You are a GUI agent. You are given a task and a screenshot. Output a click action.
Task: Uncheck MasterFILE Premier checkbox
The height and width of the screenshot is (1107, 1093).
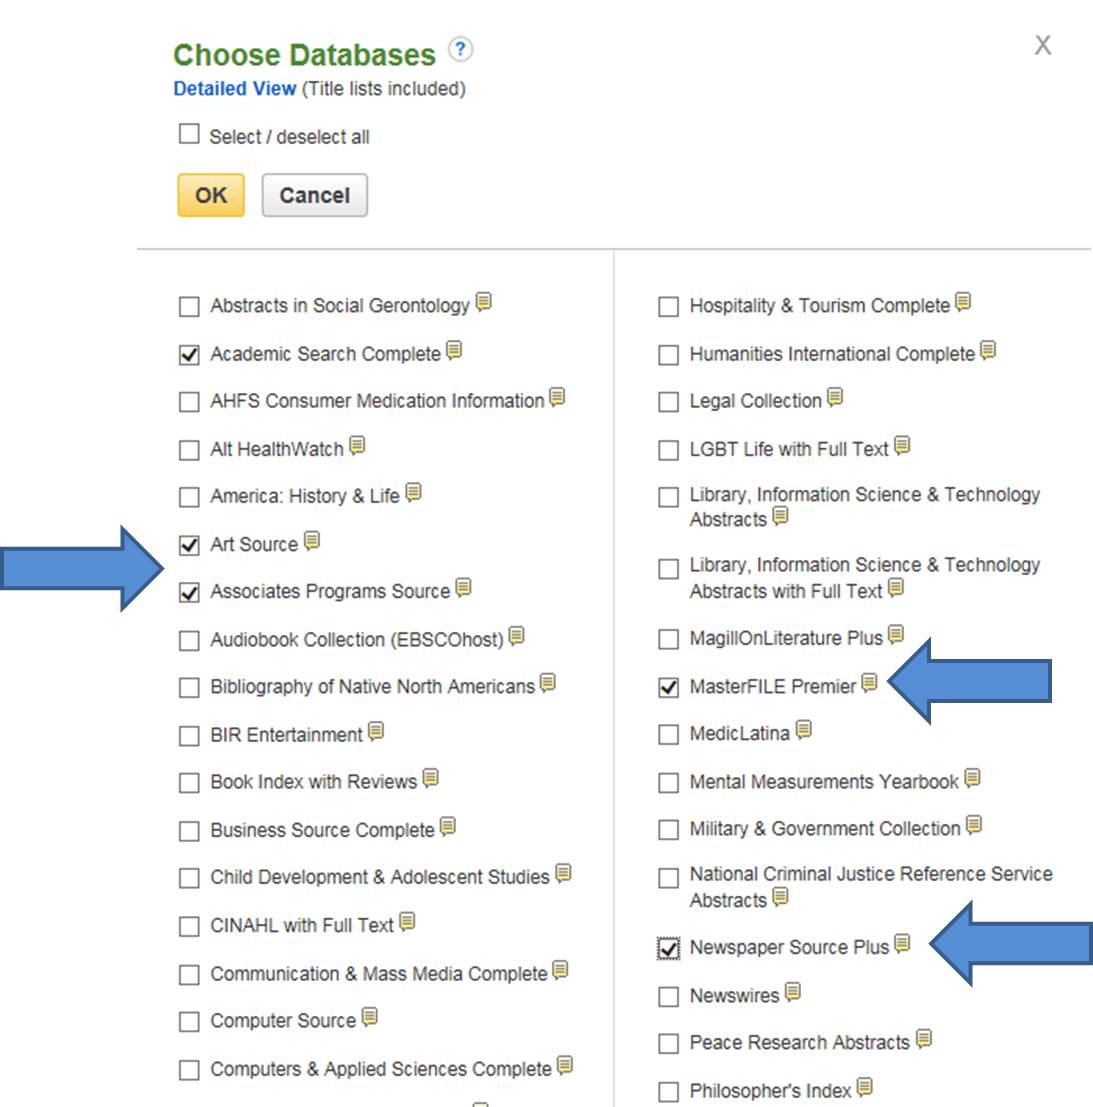tap(669, 687)
